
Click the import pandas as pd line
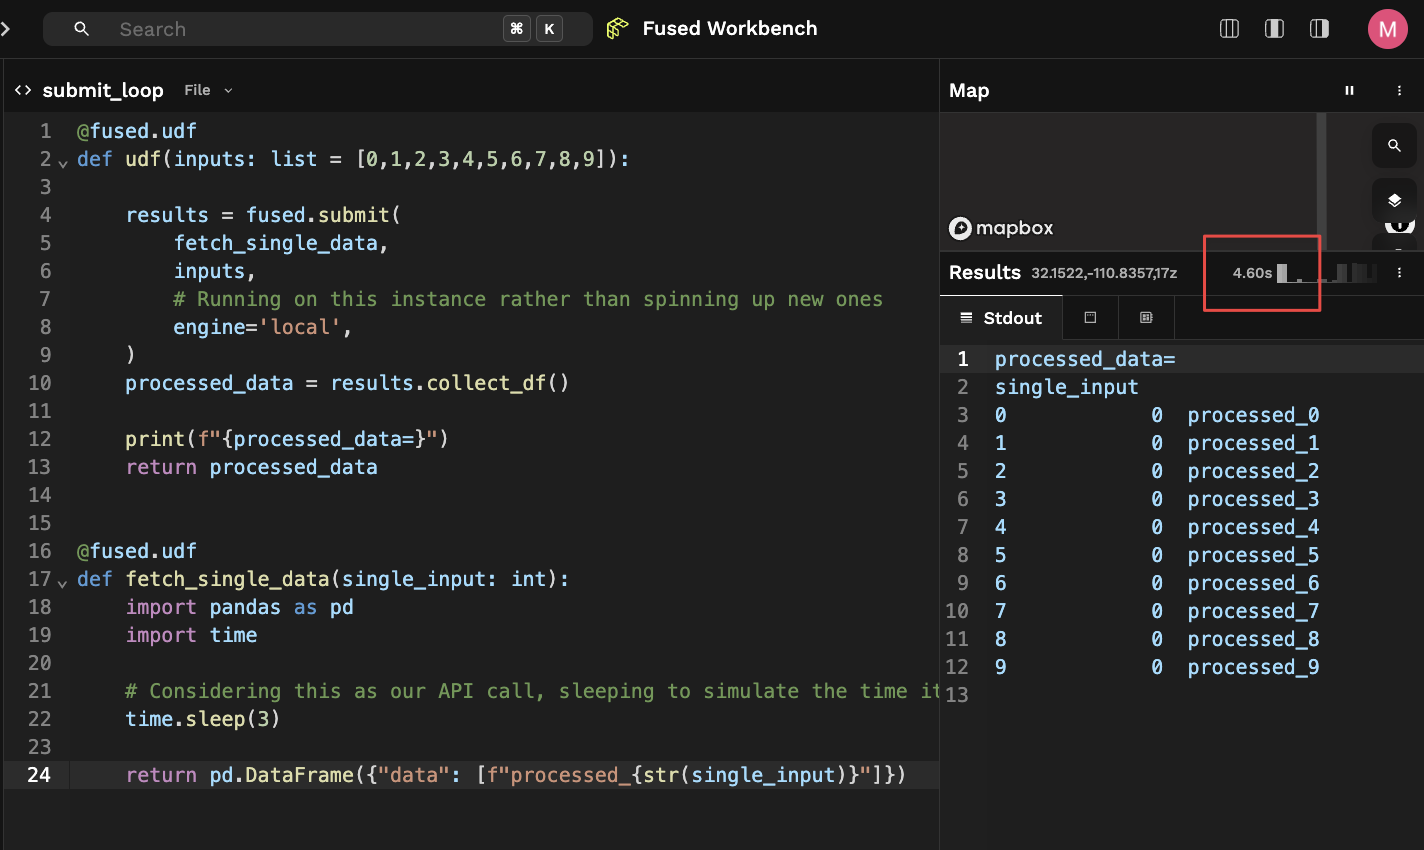point(240,607)
